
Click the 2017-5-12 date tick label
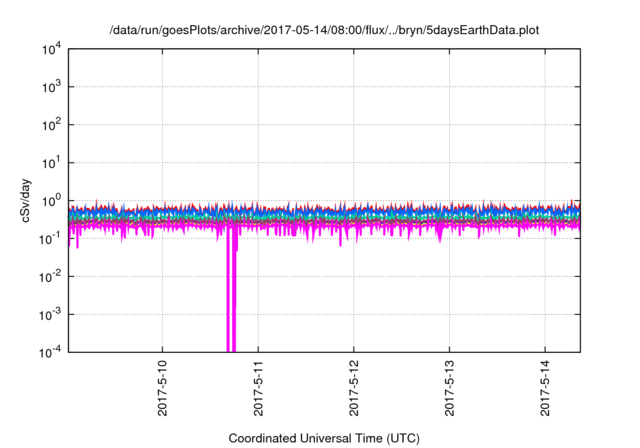[353, 388]
